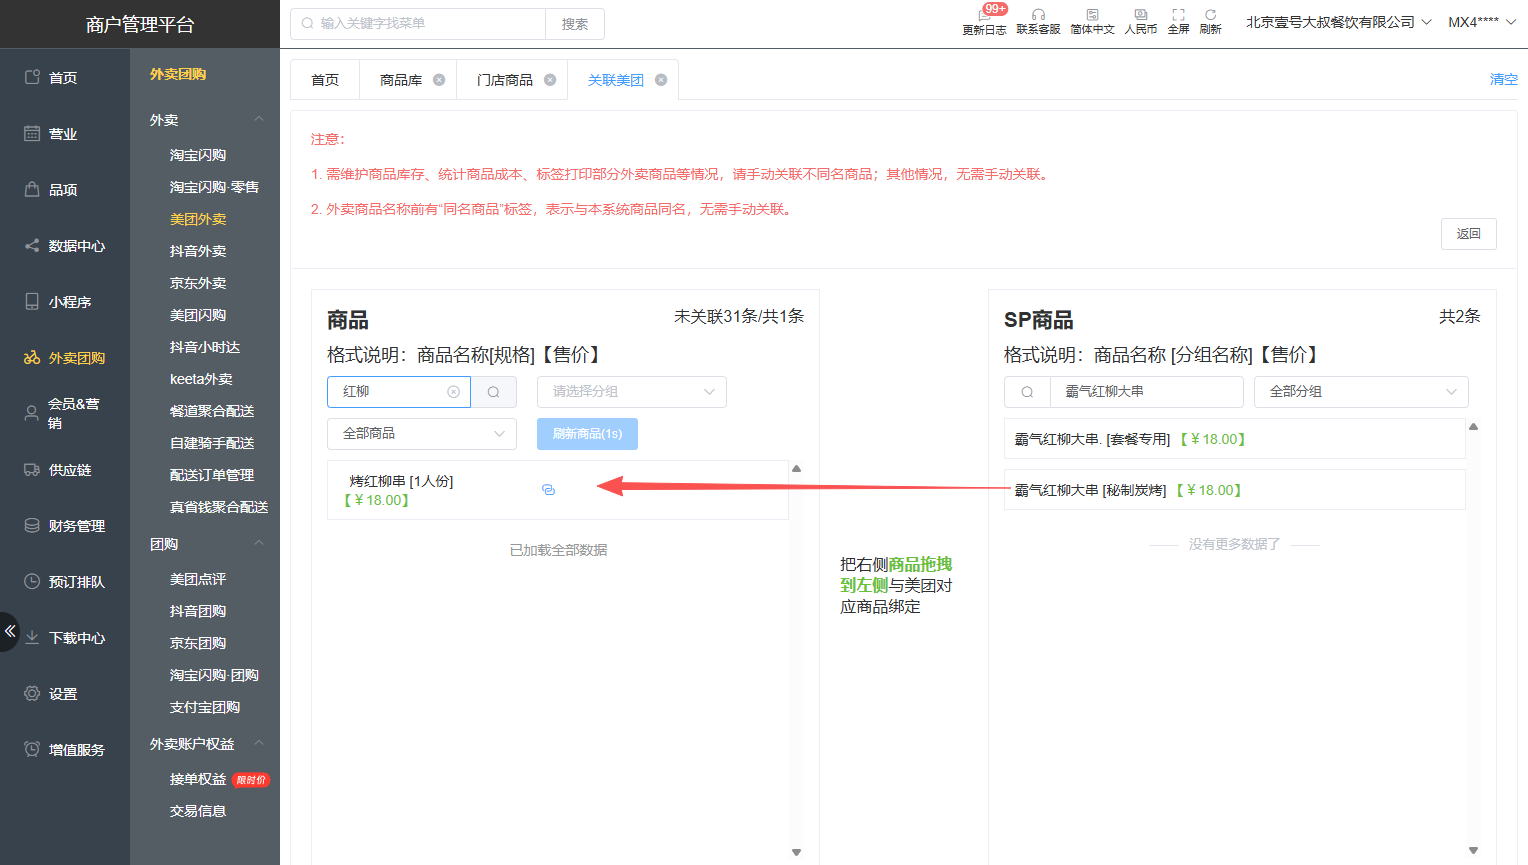Viewport: 1528px width, 865px height.
Task: Switch to 首页 tab
Action: [325, 80]
